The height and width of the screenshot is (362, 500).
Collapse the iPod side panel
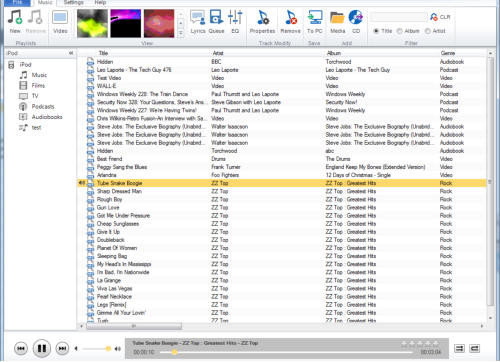(x=71, y=53)
